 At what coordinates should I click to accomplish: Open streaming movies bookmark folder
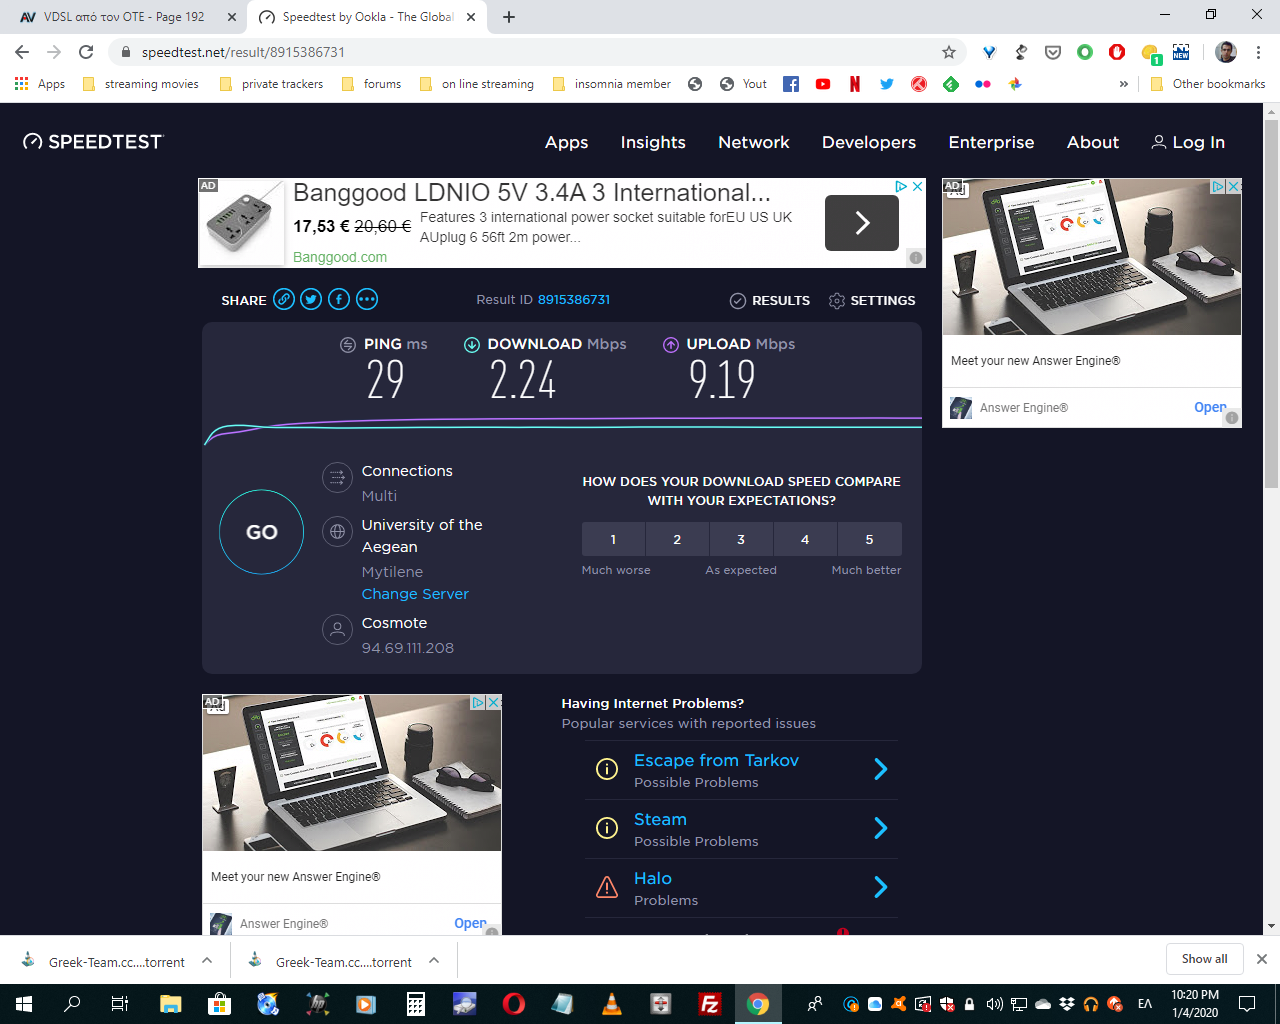(x=141, y=84)
